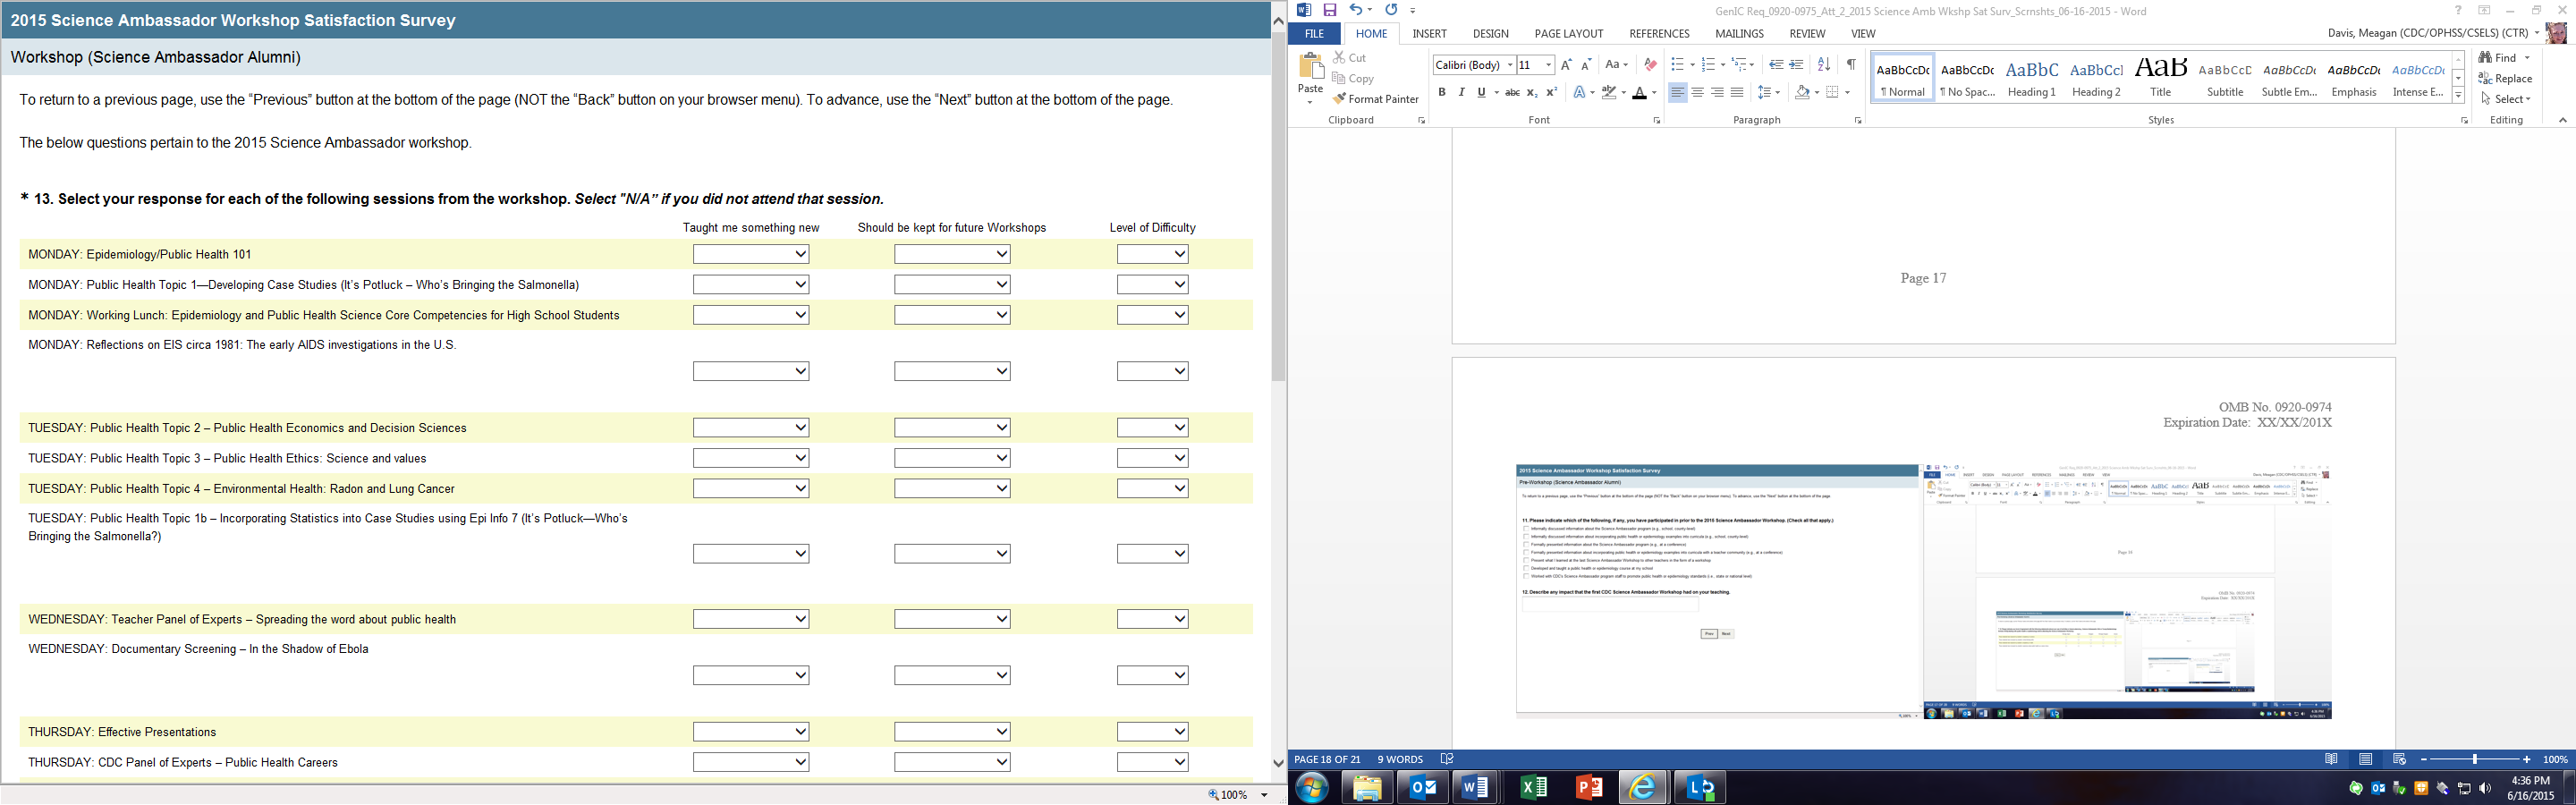The image size is (2576, 805).
Task: Toggle justify text alignment
Action: pyautogui.click(x=1737, y=93)
